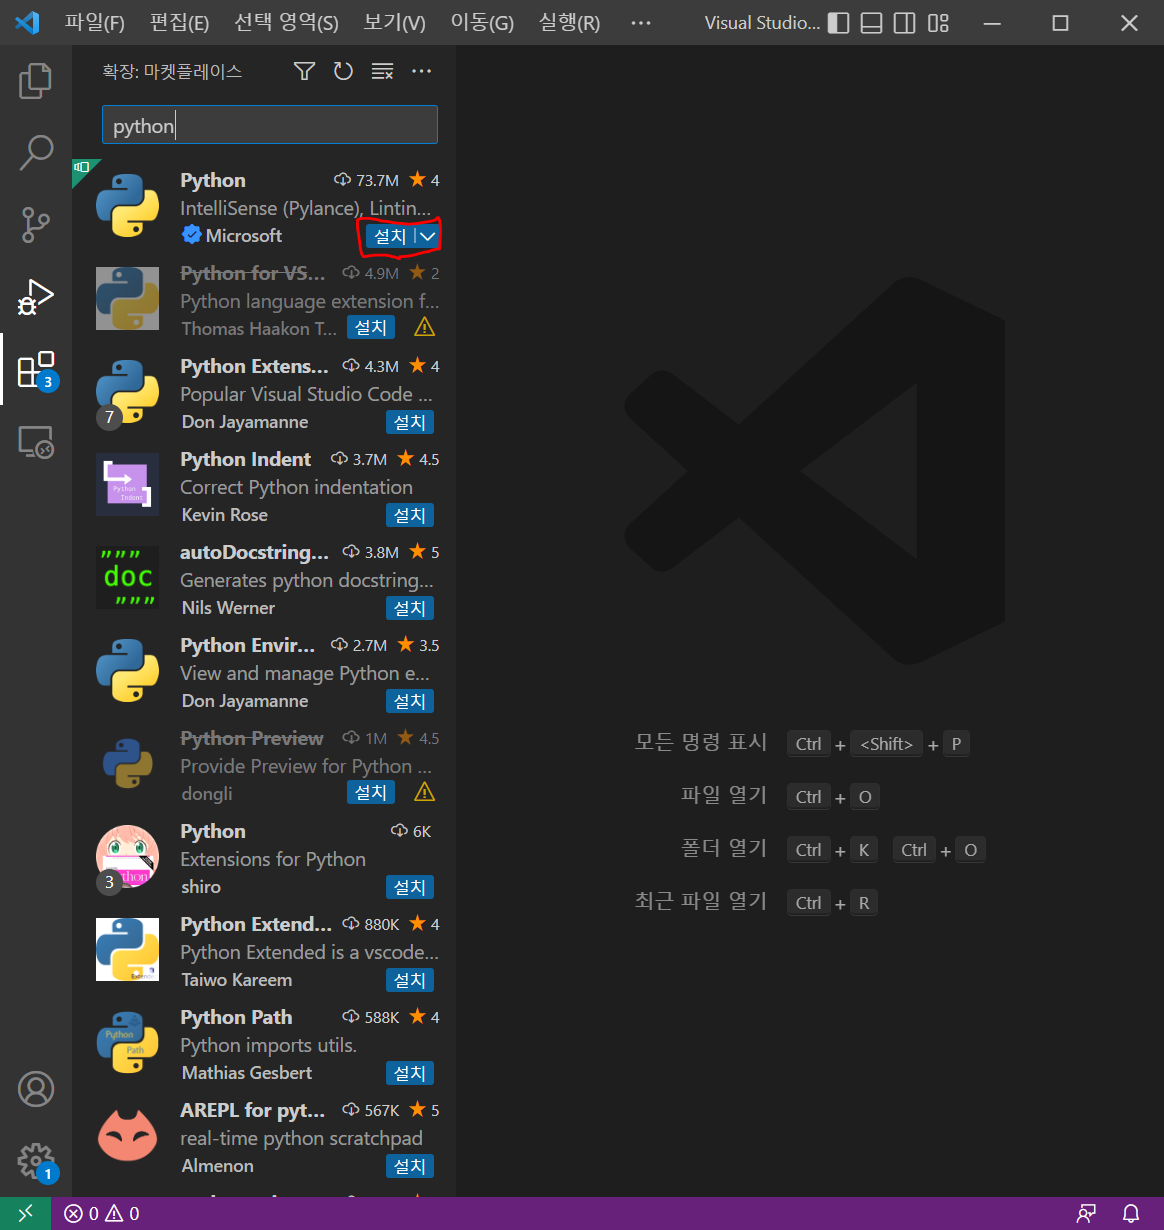
Task: Install Python Extended by Taiwo Kareem
Action: coord(410,980)
